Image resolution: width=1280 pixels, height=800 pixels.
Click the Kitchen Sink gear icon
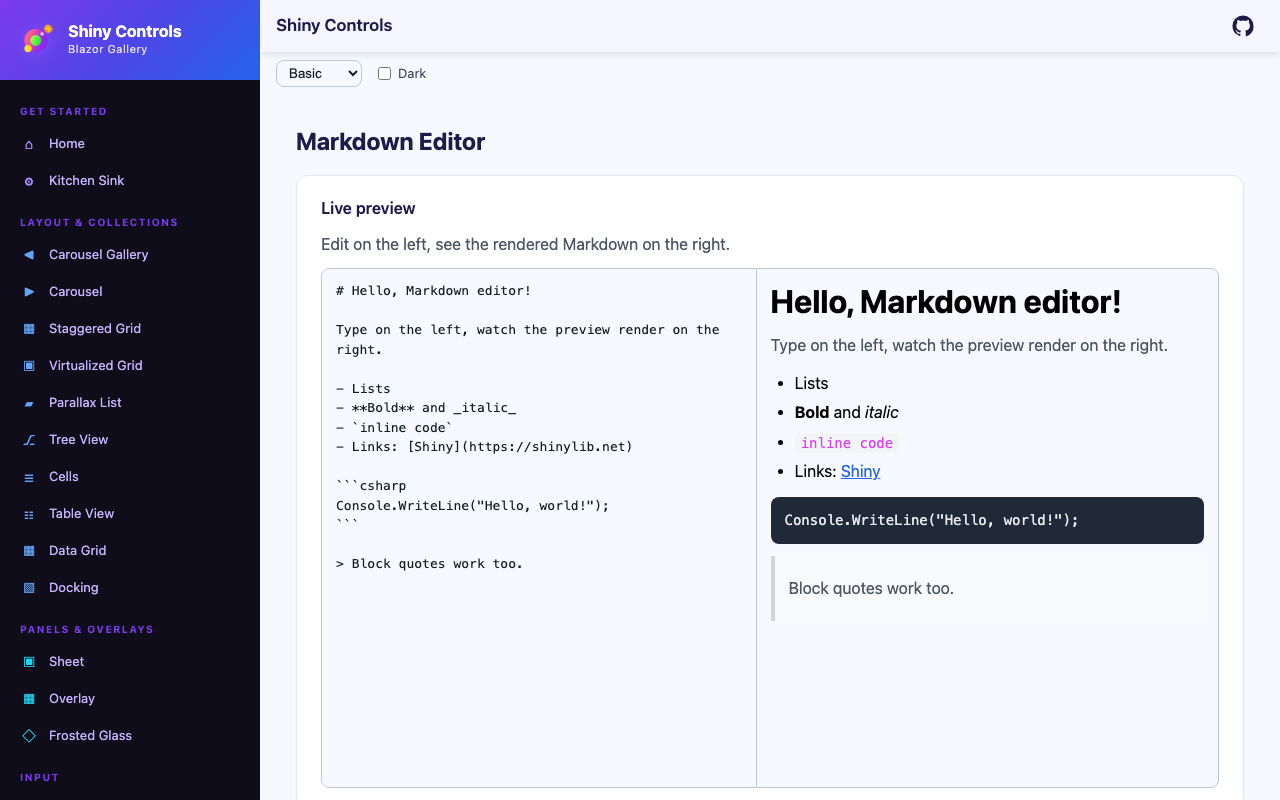(29, 181)
